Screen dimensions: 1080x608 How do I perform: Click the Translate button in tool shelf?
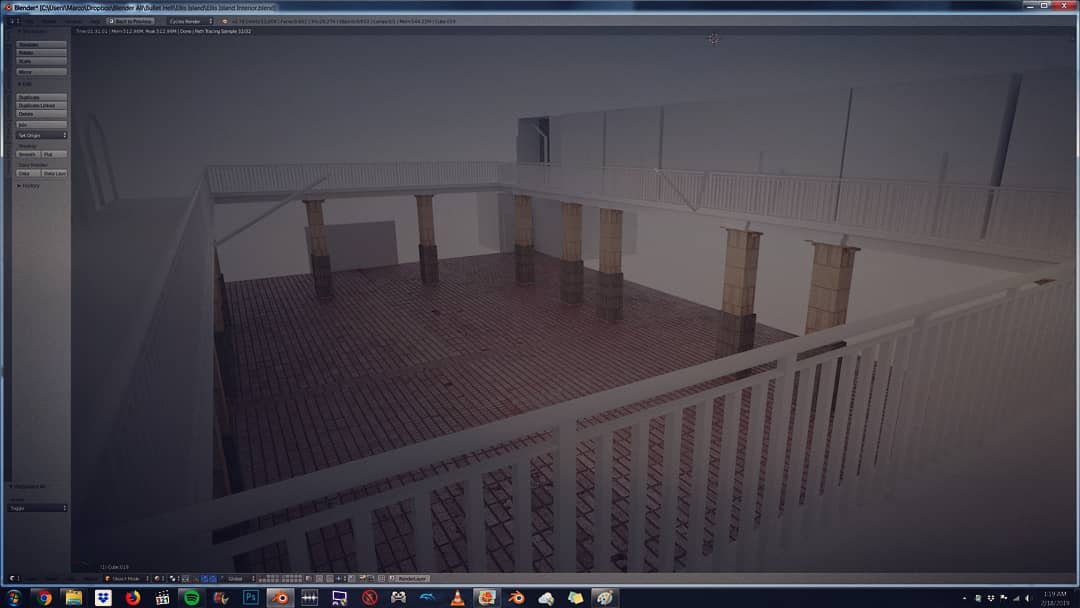tap(41, 45)
